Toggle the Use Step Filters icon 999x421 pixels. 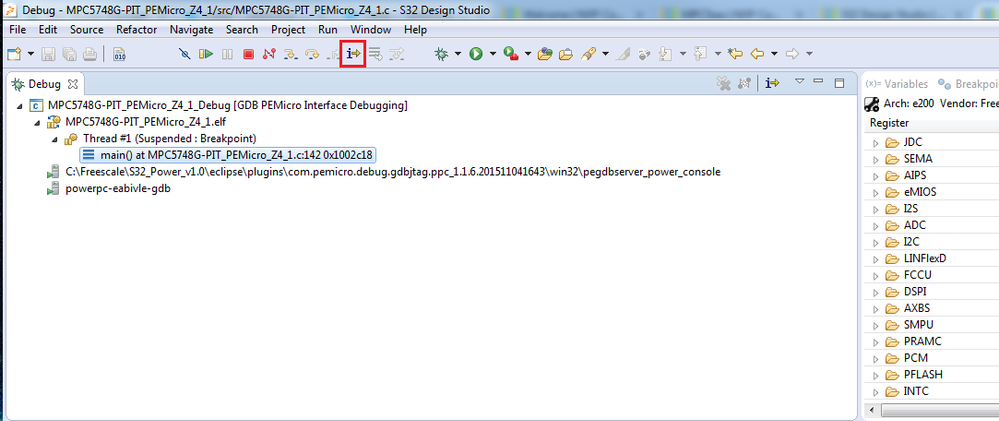click(x=397, y=54)
